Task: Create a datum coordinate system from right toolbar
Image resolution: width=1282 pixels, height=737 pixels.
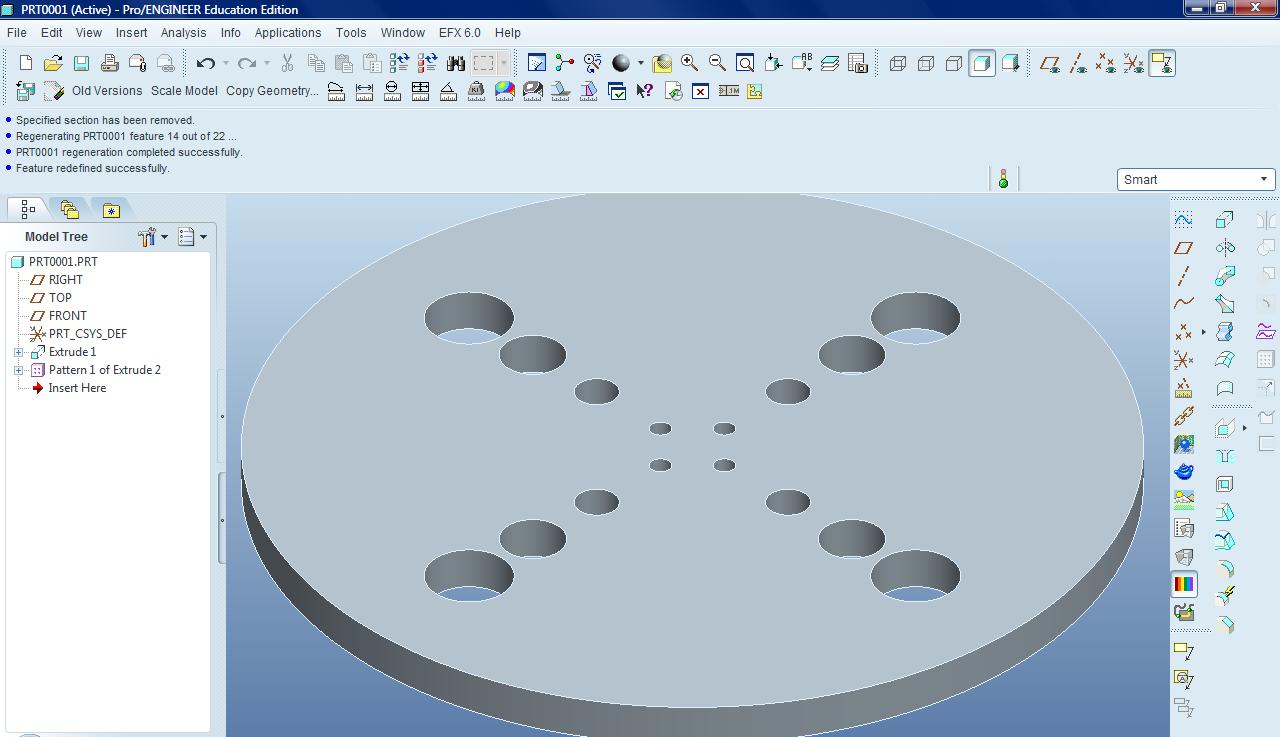Action: 1184,360
